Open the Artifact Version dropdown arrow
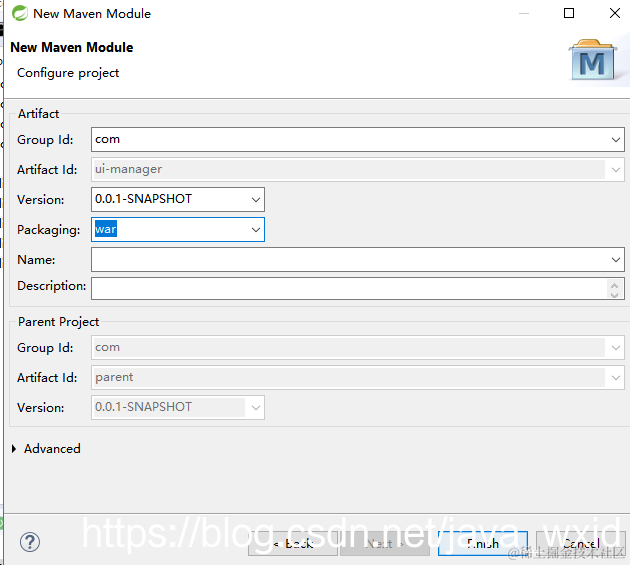Viewport: 630px width, 565px height. [256, 199]
